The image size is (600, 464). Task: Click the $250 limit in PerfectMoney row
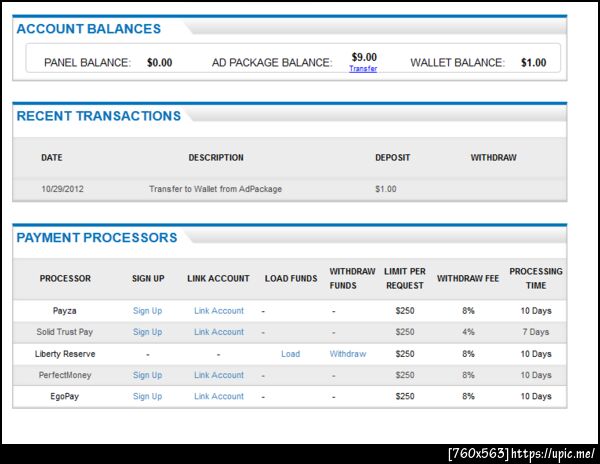click(405, 375)
